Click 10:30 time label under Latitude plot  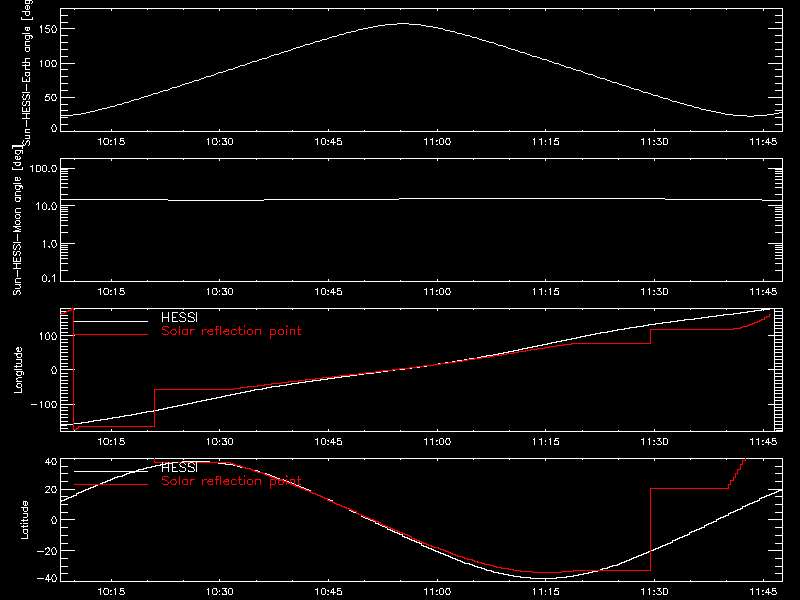[220, 592]
